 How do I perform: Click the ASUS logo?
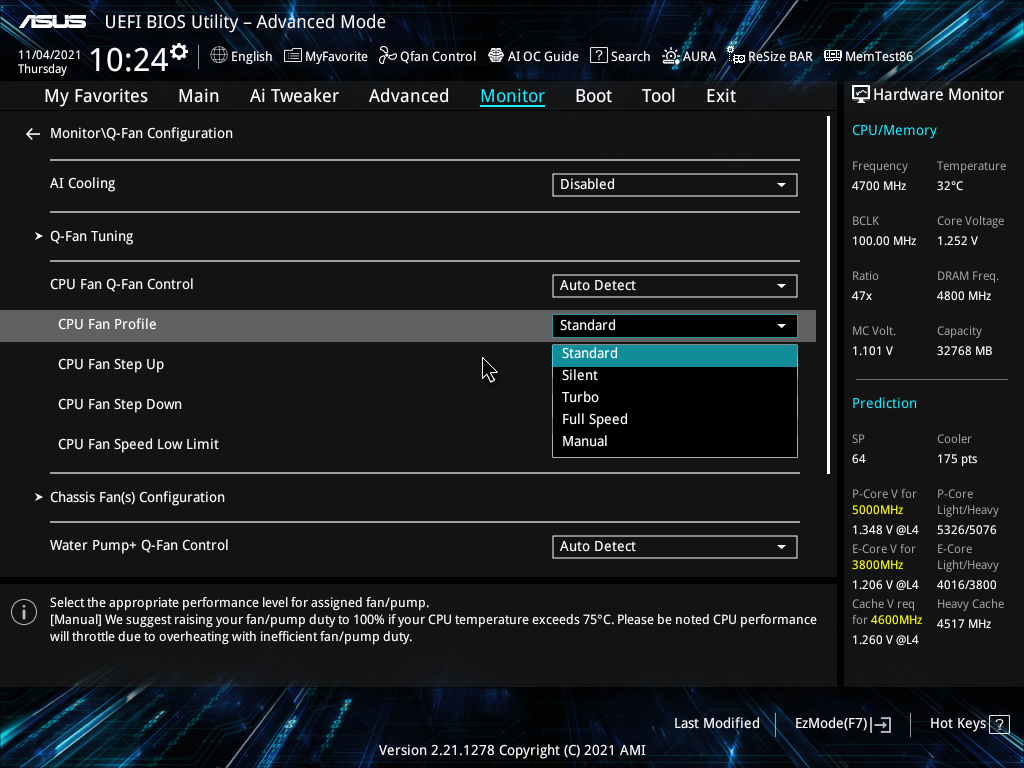53,22
